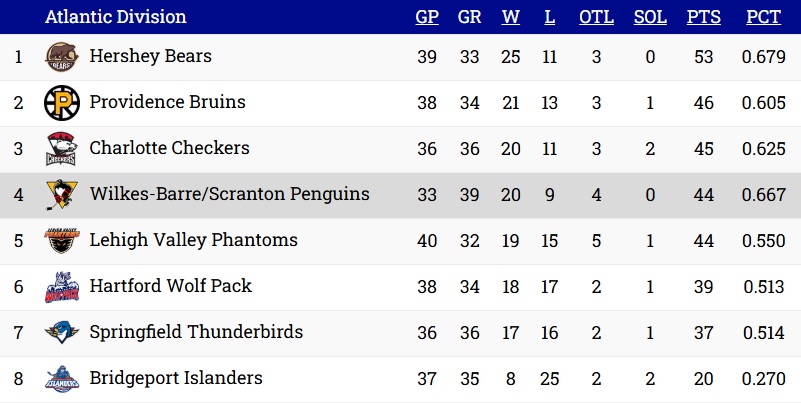Screen dimensions: 801x403
Task: Open Hershey Bears team name
Action: pyautogui.click(x=150, y=56)
